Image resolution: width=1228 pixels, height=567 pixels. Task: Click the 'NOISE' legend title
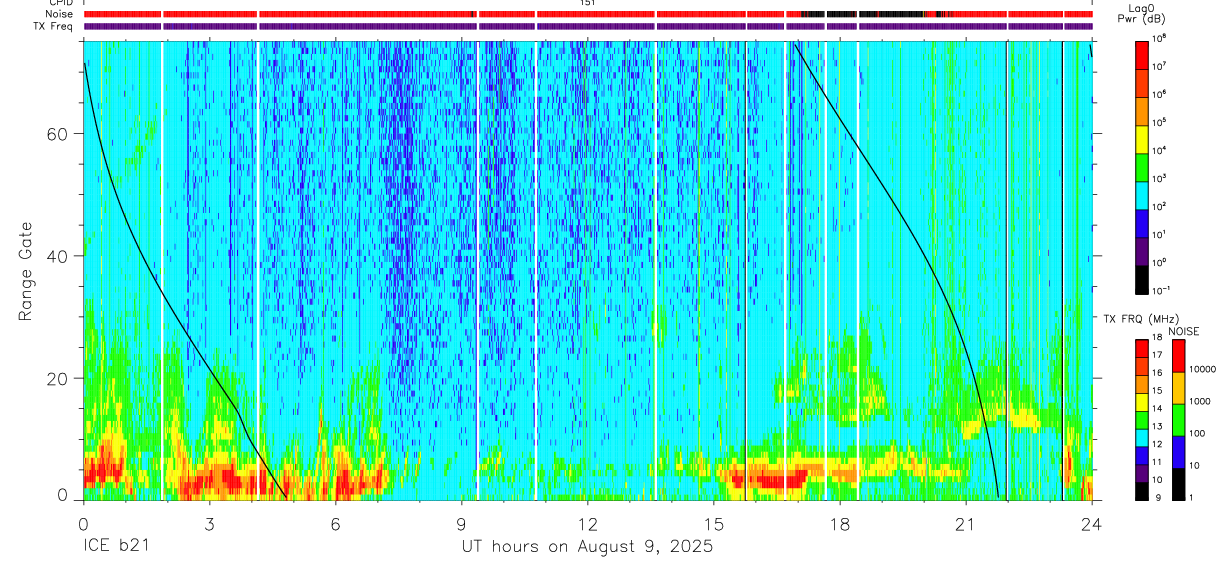coord(1183,331)
